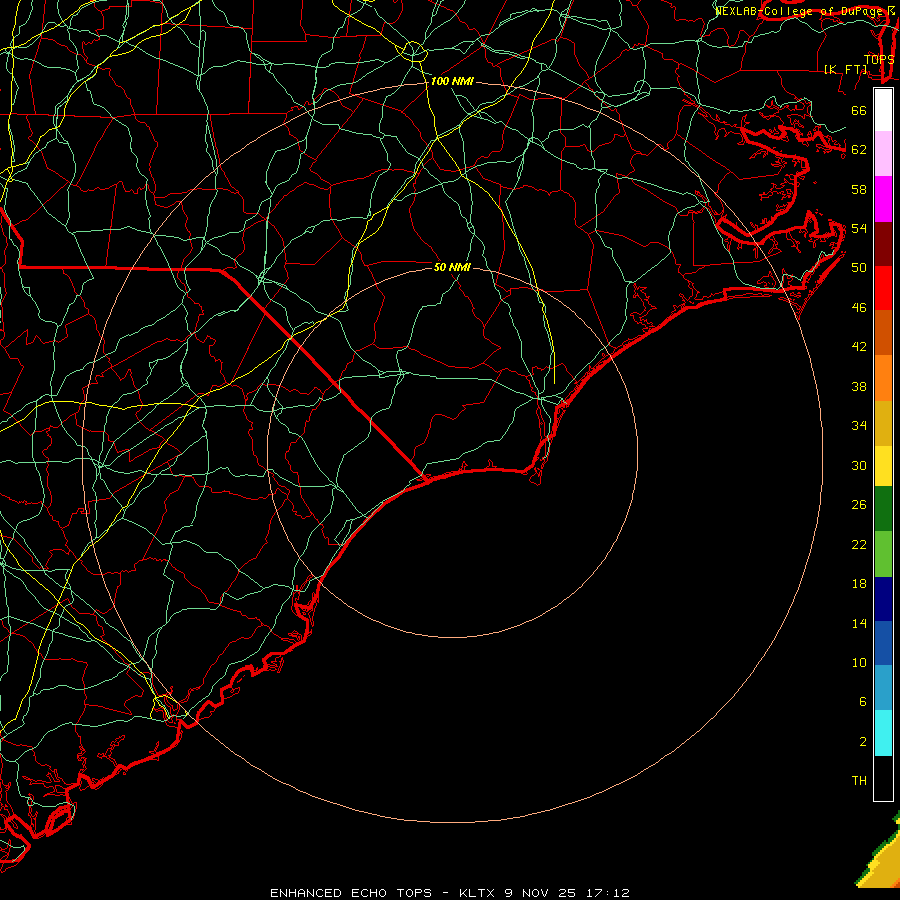Select the '26' legend value
This screenshot has height=900, width=900.
pyautogui.click(x=859, y=504)
